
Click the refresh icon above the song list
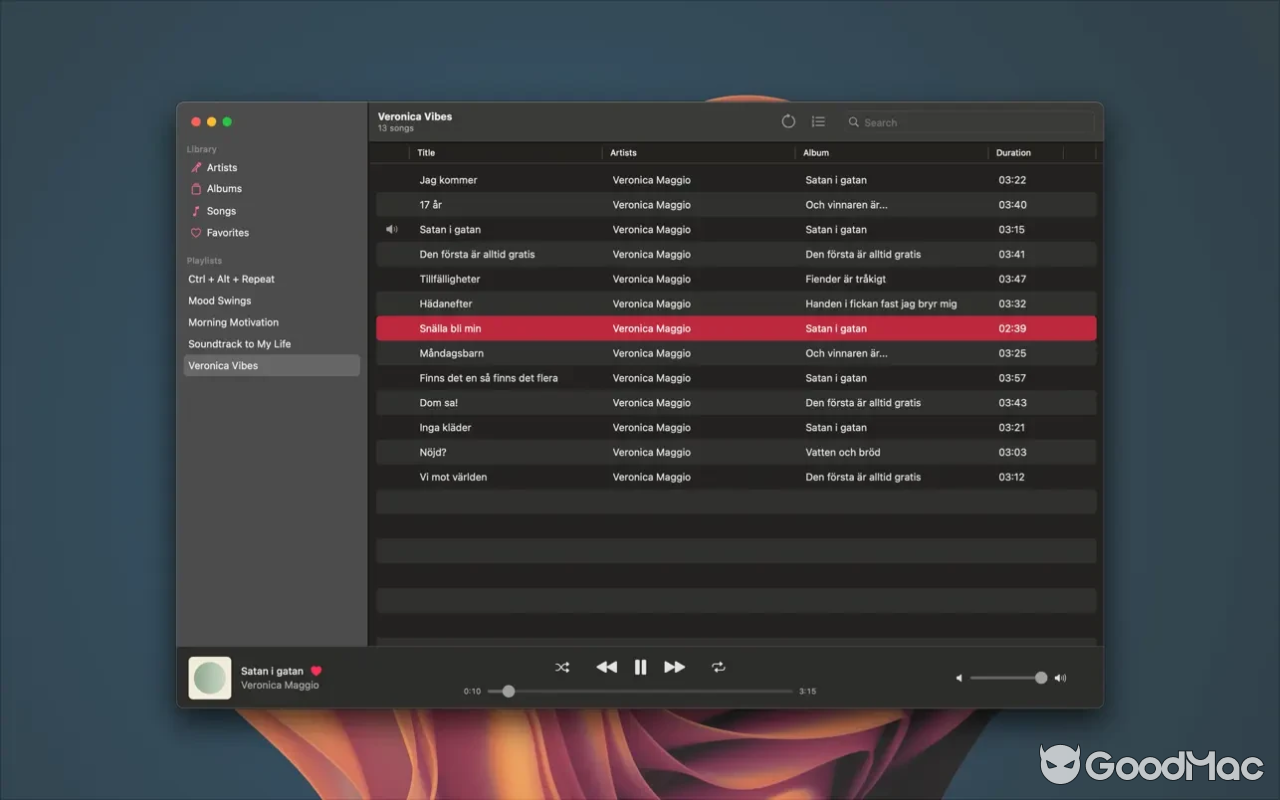point(788,121)
